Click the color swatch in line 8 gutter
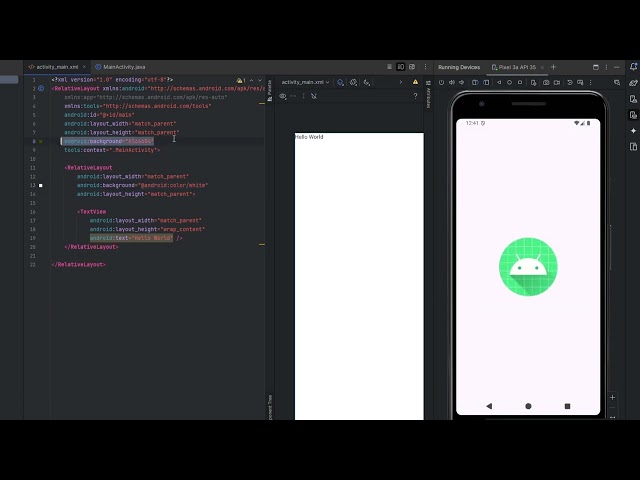Screen dimensions: 640x480 [x=40, y=141]
